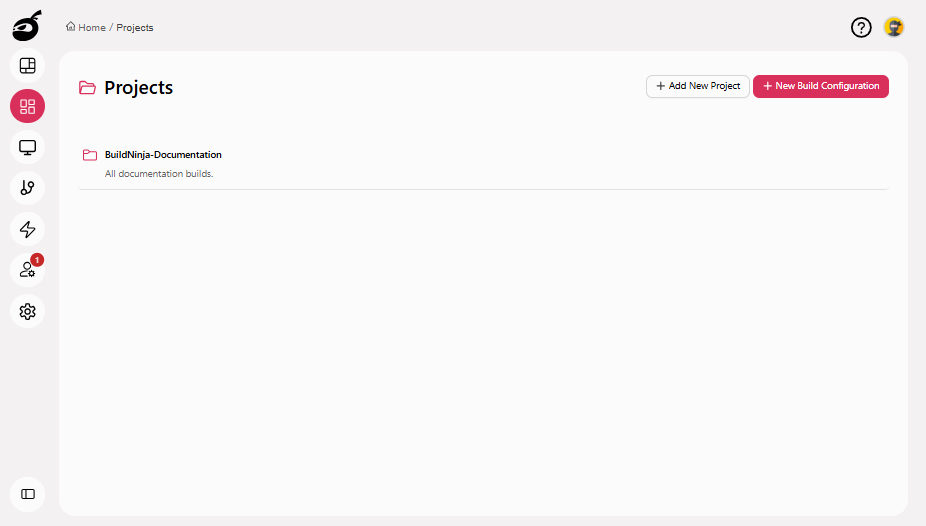This screenshot has height=526, width=926.
Task: Click the home icon in breadcrumb
Action: [x=71, y=27]
